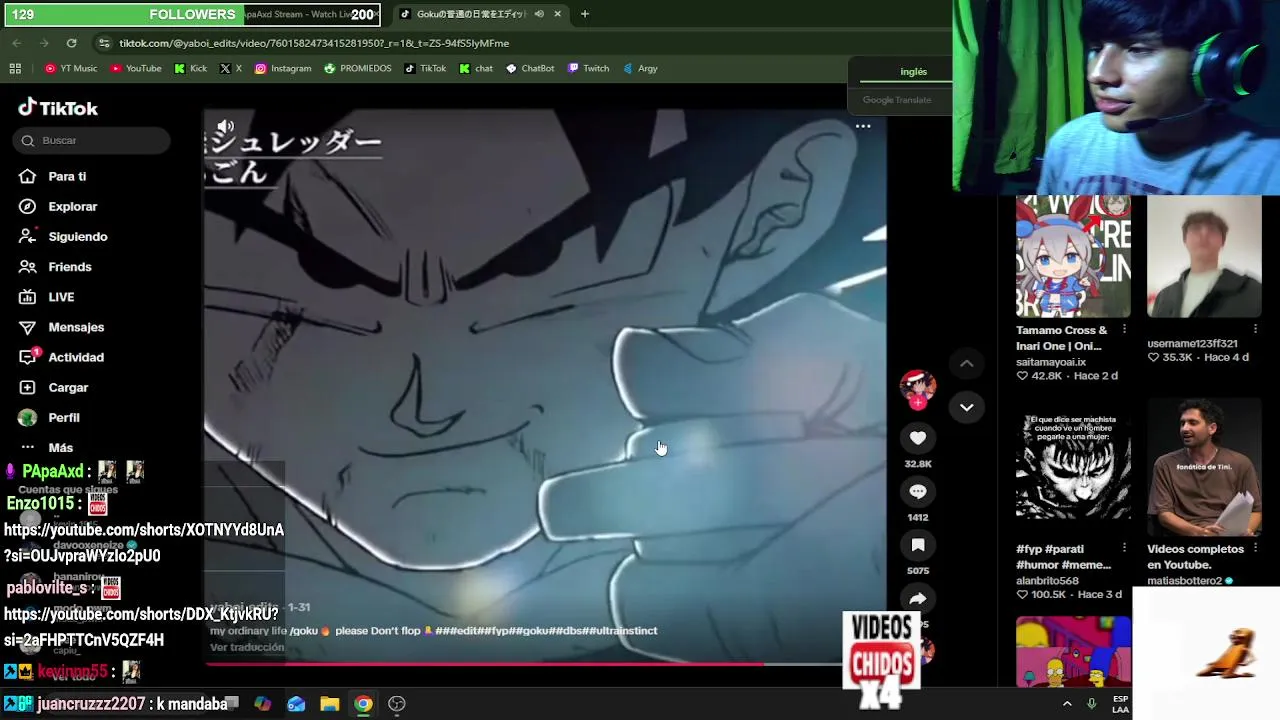The width and height of the screenshot is (1280, 720).
Task: Click Ver traducción under caption
Action: 247,647
